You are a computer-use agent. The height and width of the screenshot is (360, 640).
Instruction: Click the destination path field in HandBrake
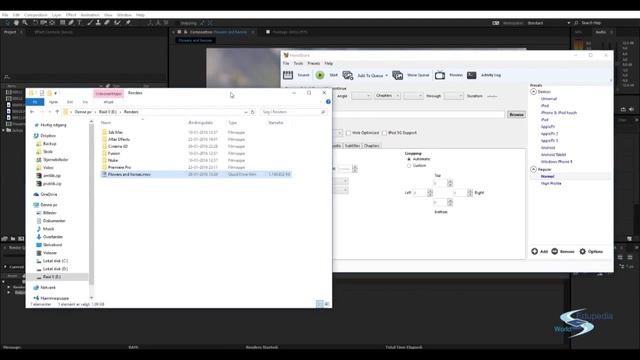419,115
